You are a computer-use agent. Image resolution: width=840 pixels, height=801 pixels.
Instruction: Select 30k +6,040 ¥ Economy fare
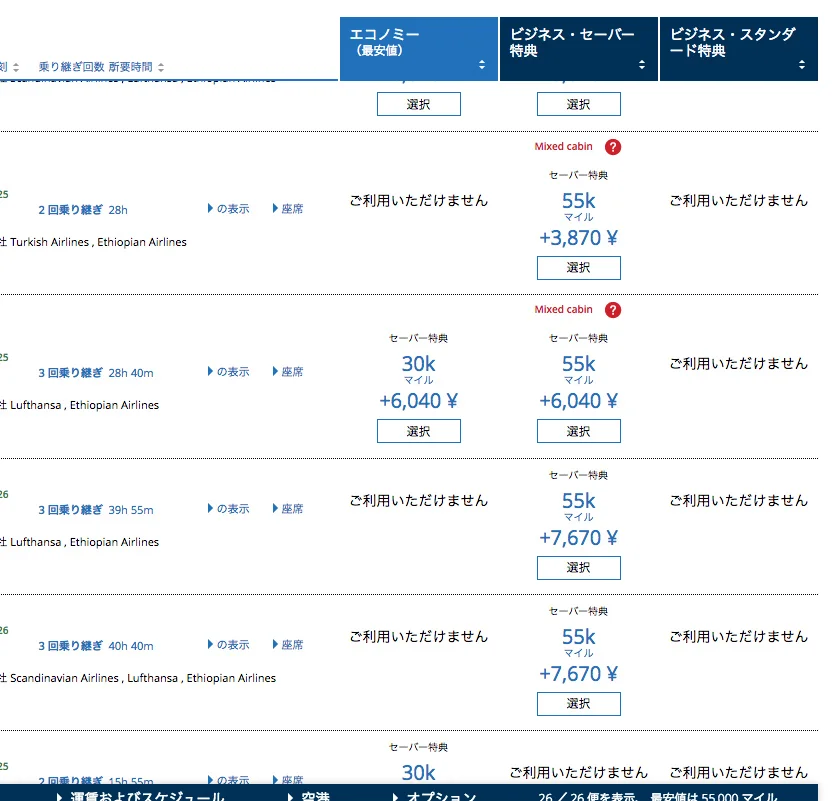pos(418,431)
